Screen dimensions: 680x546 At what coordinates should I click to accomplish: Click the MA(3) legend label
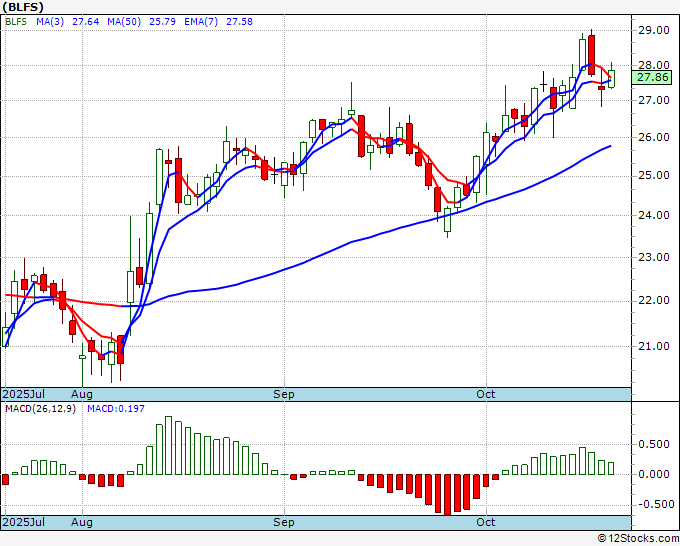pos(50,22)
